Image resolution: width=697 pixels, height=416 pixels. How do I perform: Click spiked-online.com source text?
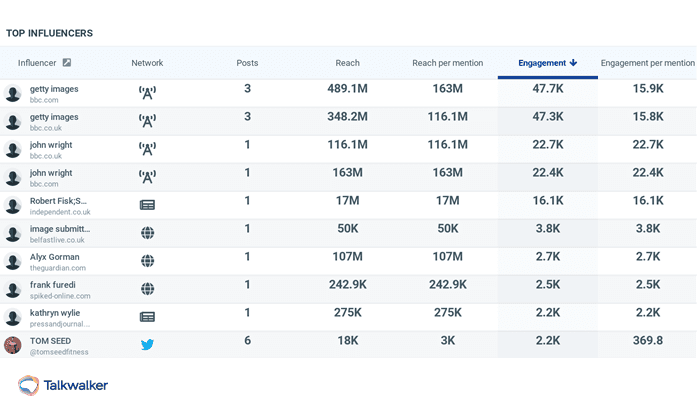tap(60, 296)
